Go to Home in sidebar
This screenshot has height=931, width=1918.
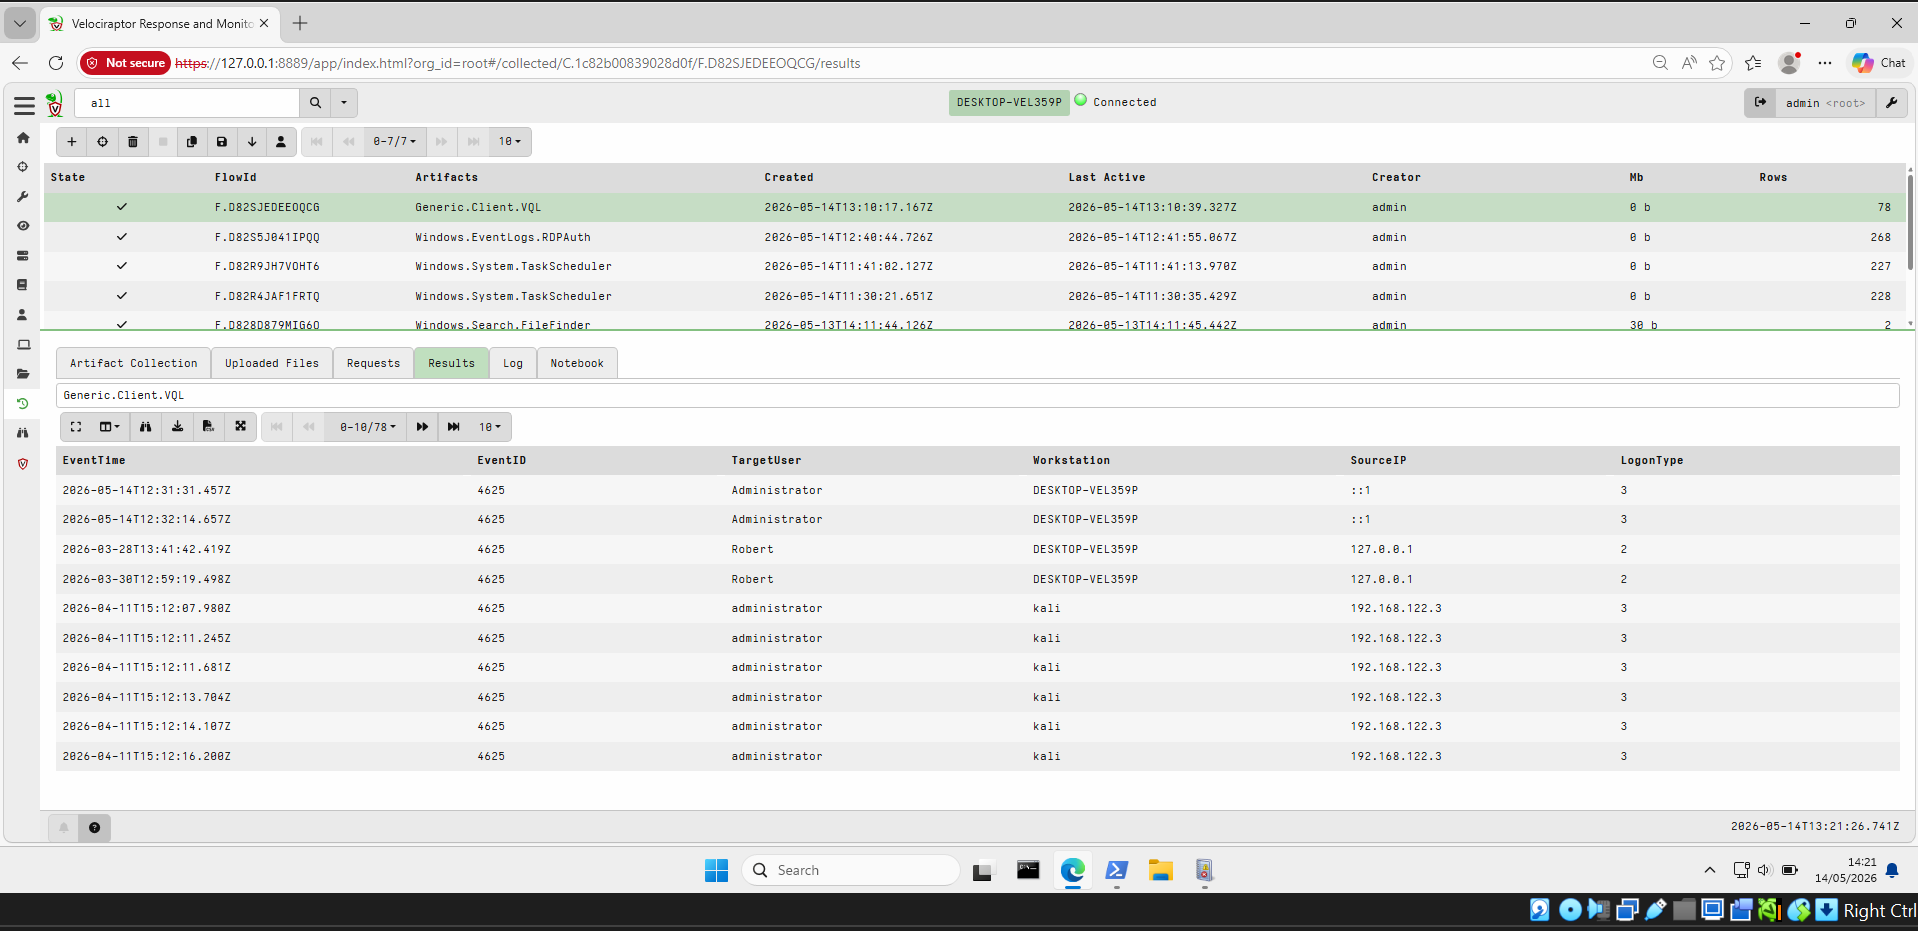[x=23, y=138]
